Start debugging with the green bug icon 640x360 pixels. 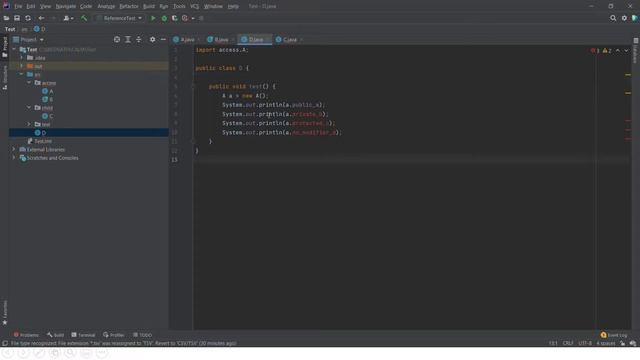point(164,18)
